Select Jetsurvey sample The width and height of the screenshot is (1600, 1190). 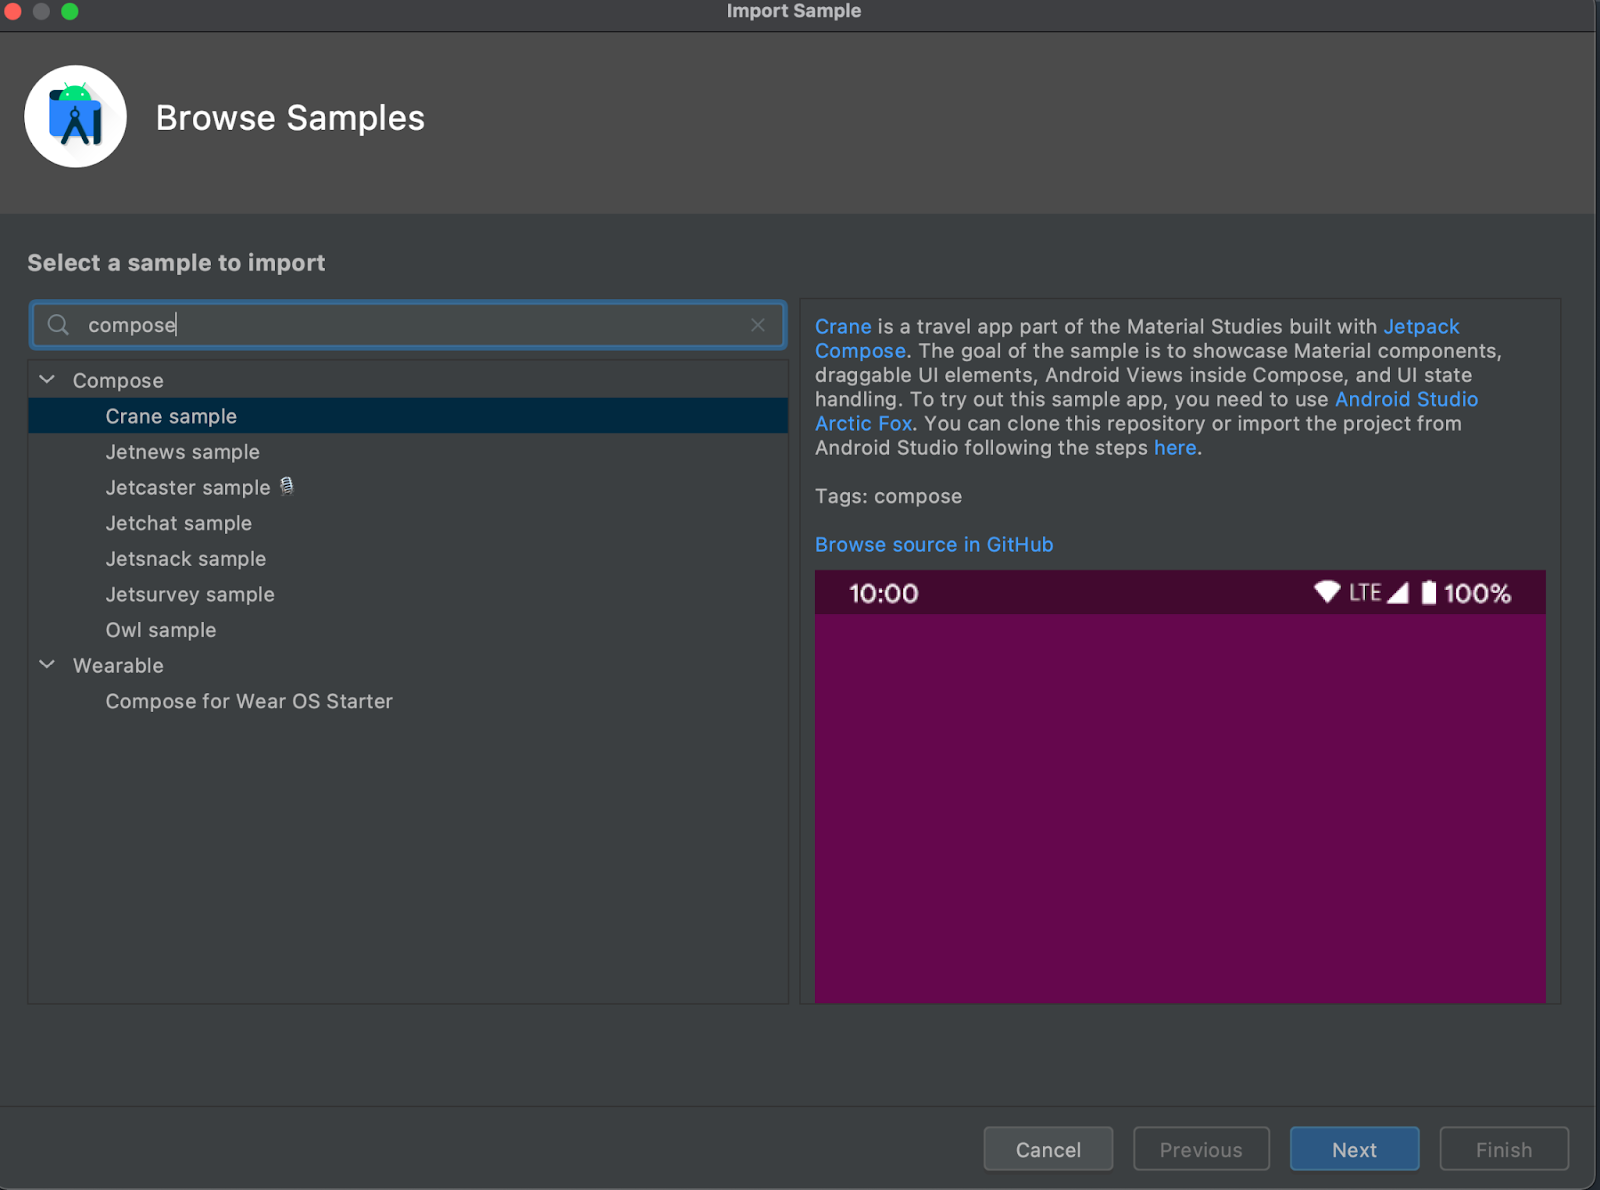[x=408, y=594]
